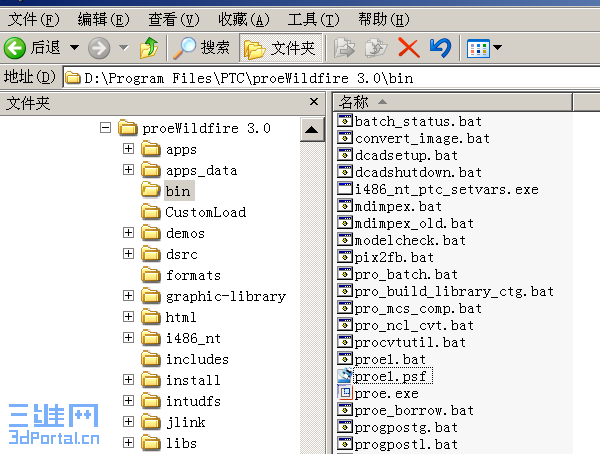Select dcadsetup.bat file icon
600x454 pixels.
(345, 155)
